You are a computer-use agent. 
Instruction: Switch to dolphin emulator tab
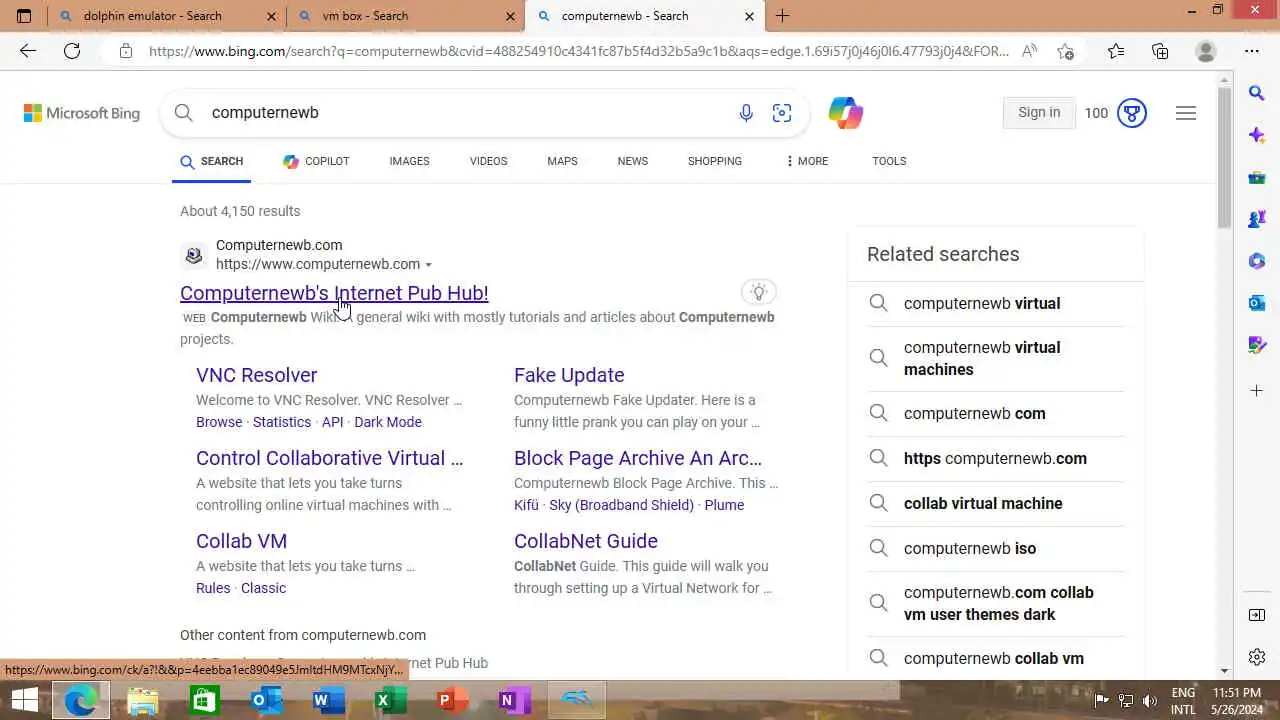click(152, 16)
